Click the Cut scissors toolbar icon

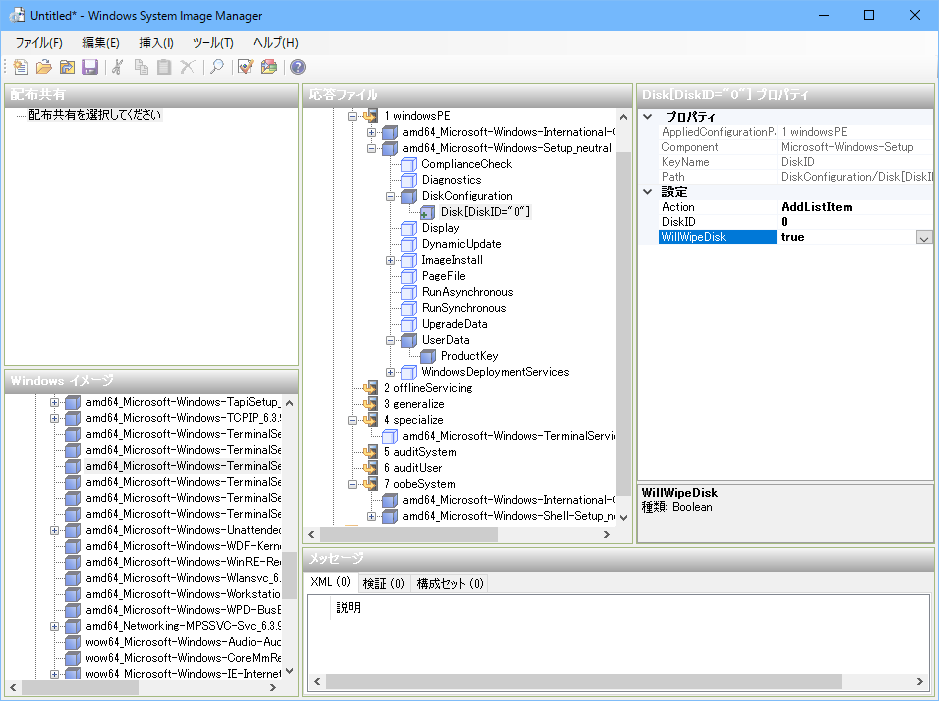pos(118,67)
